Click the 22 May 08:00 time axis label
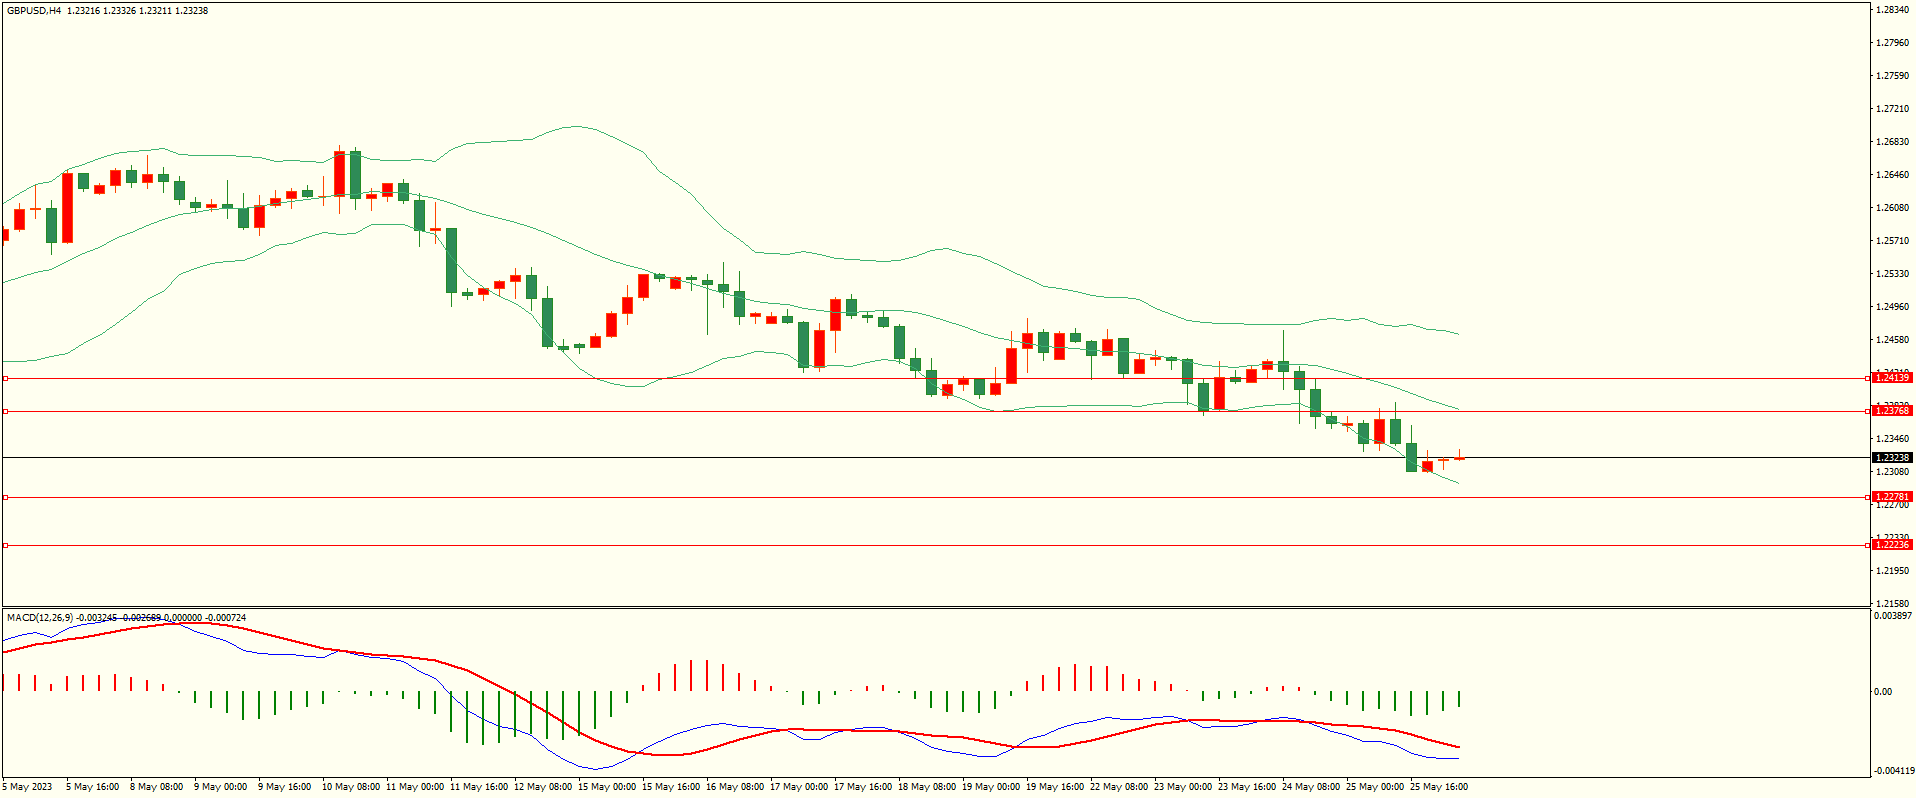This screenshot has height=798, width=1916. (x=1118, y=787)
